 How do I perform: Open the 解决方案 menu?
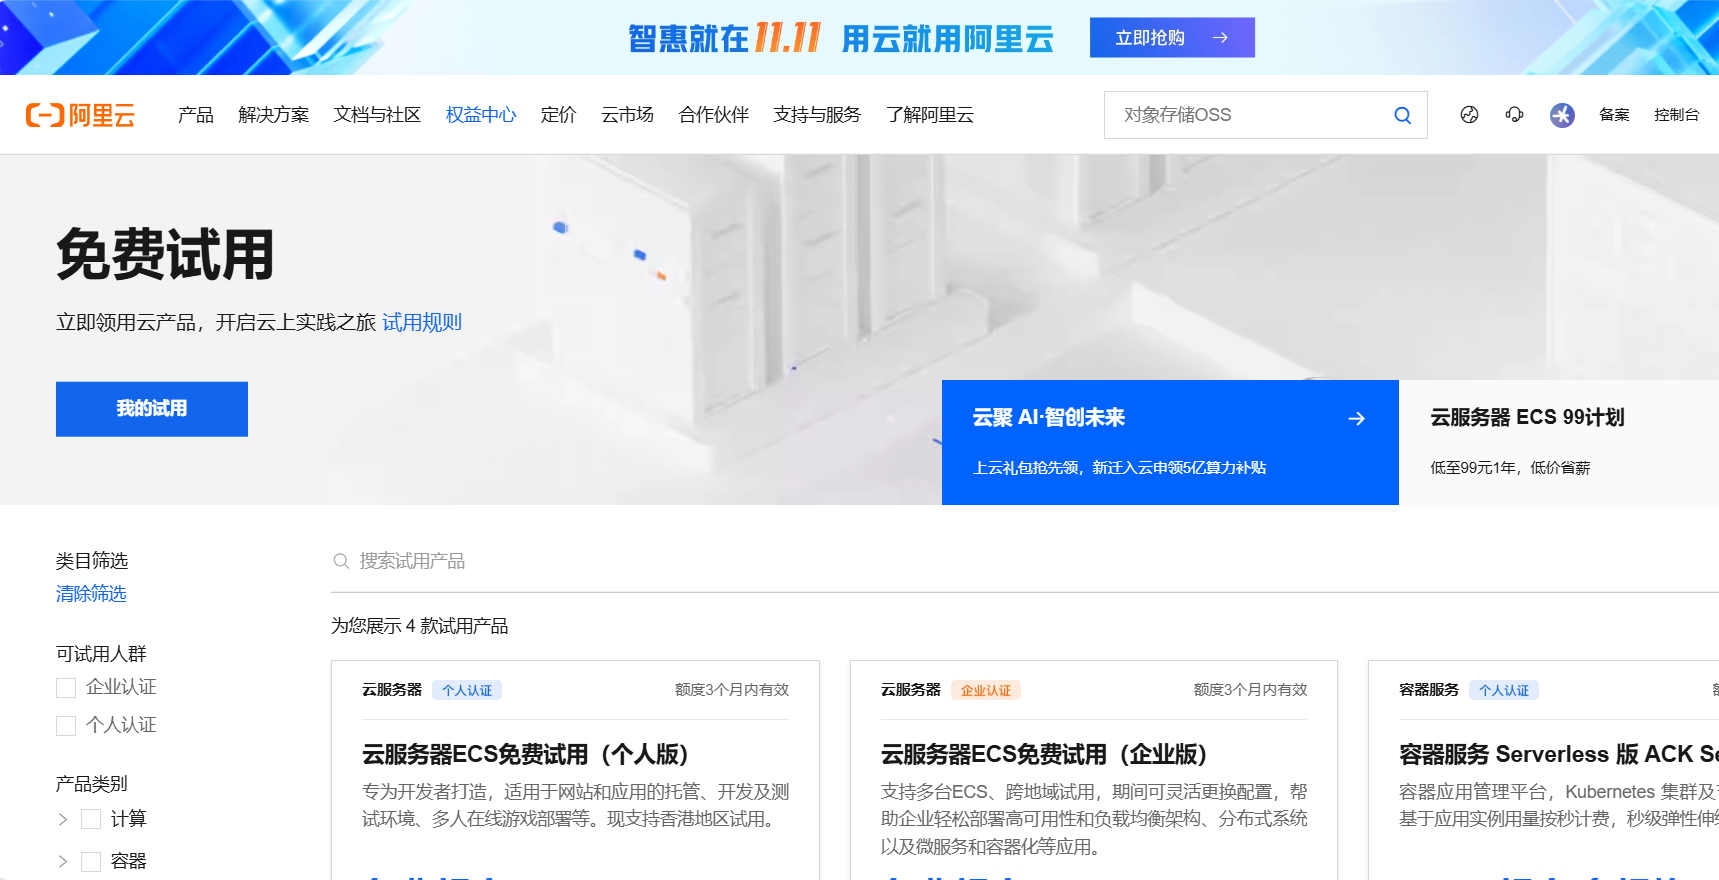point(274,115)
